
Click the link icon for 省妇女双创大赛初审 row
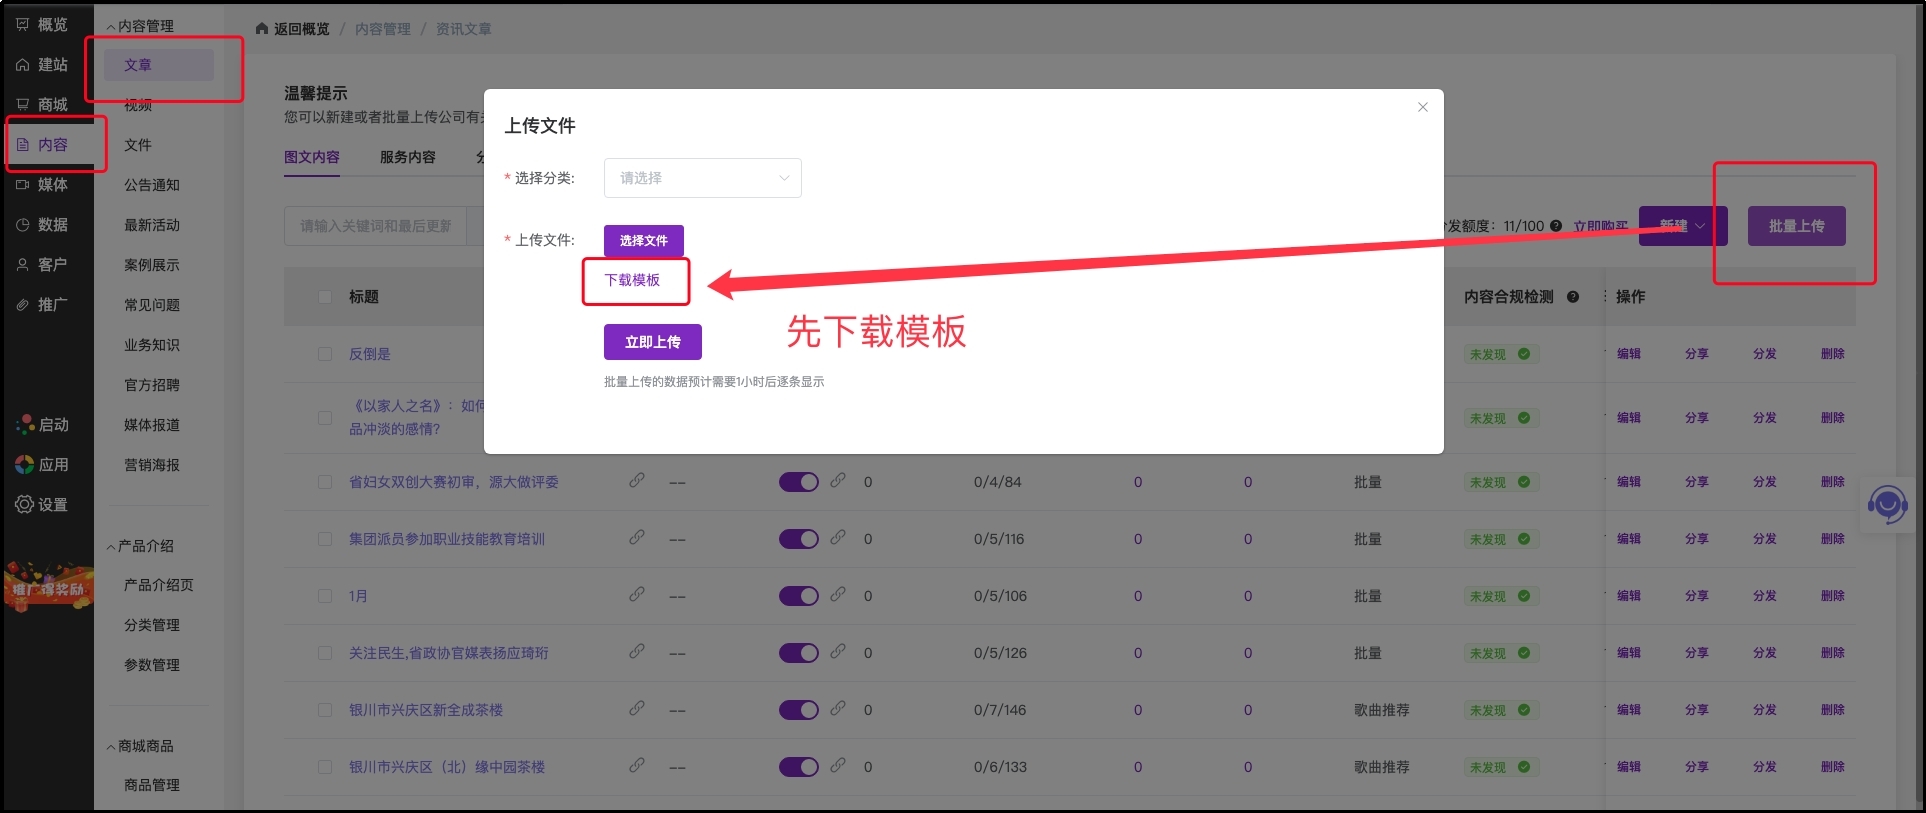[636, 480]
